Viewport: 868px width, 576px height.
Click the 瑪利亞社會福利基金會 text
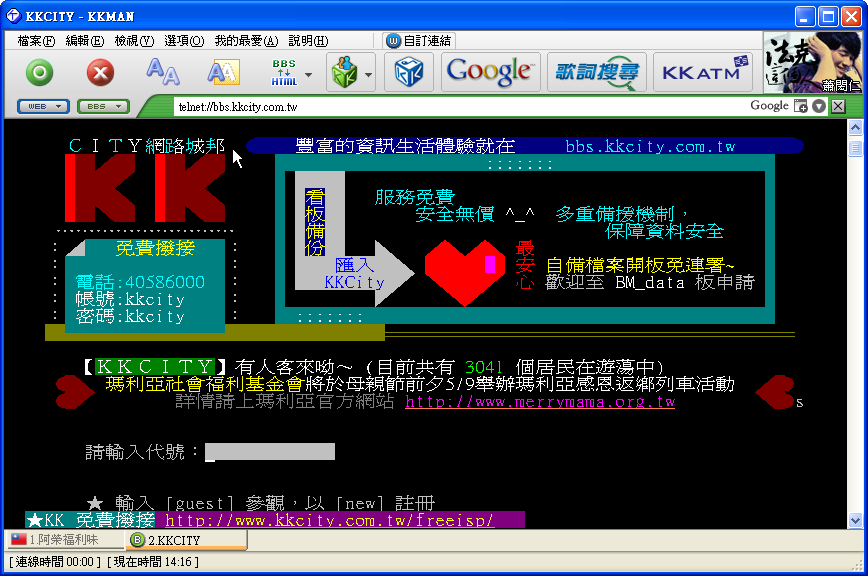[204, 384]
